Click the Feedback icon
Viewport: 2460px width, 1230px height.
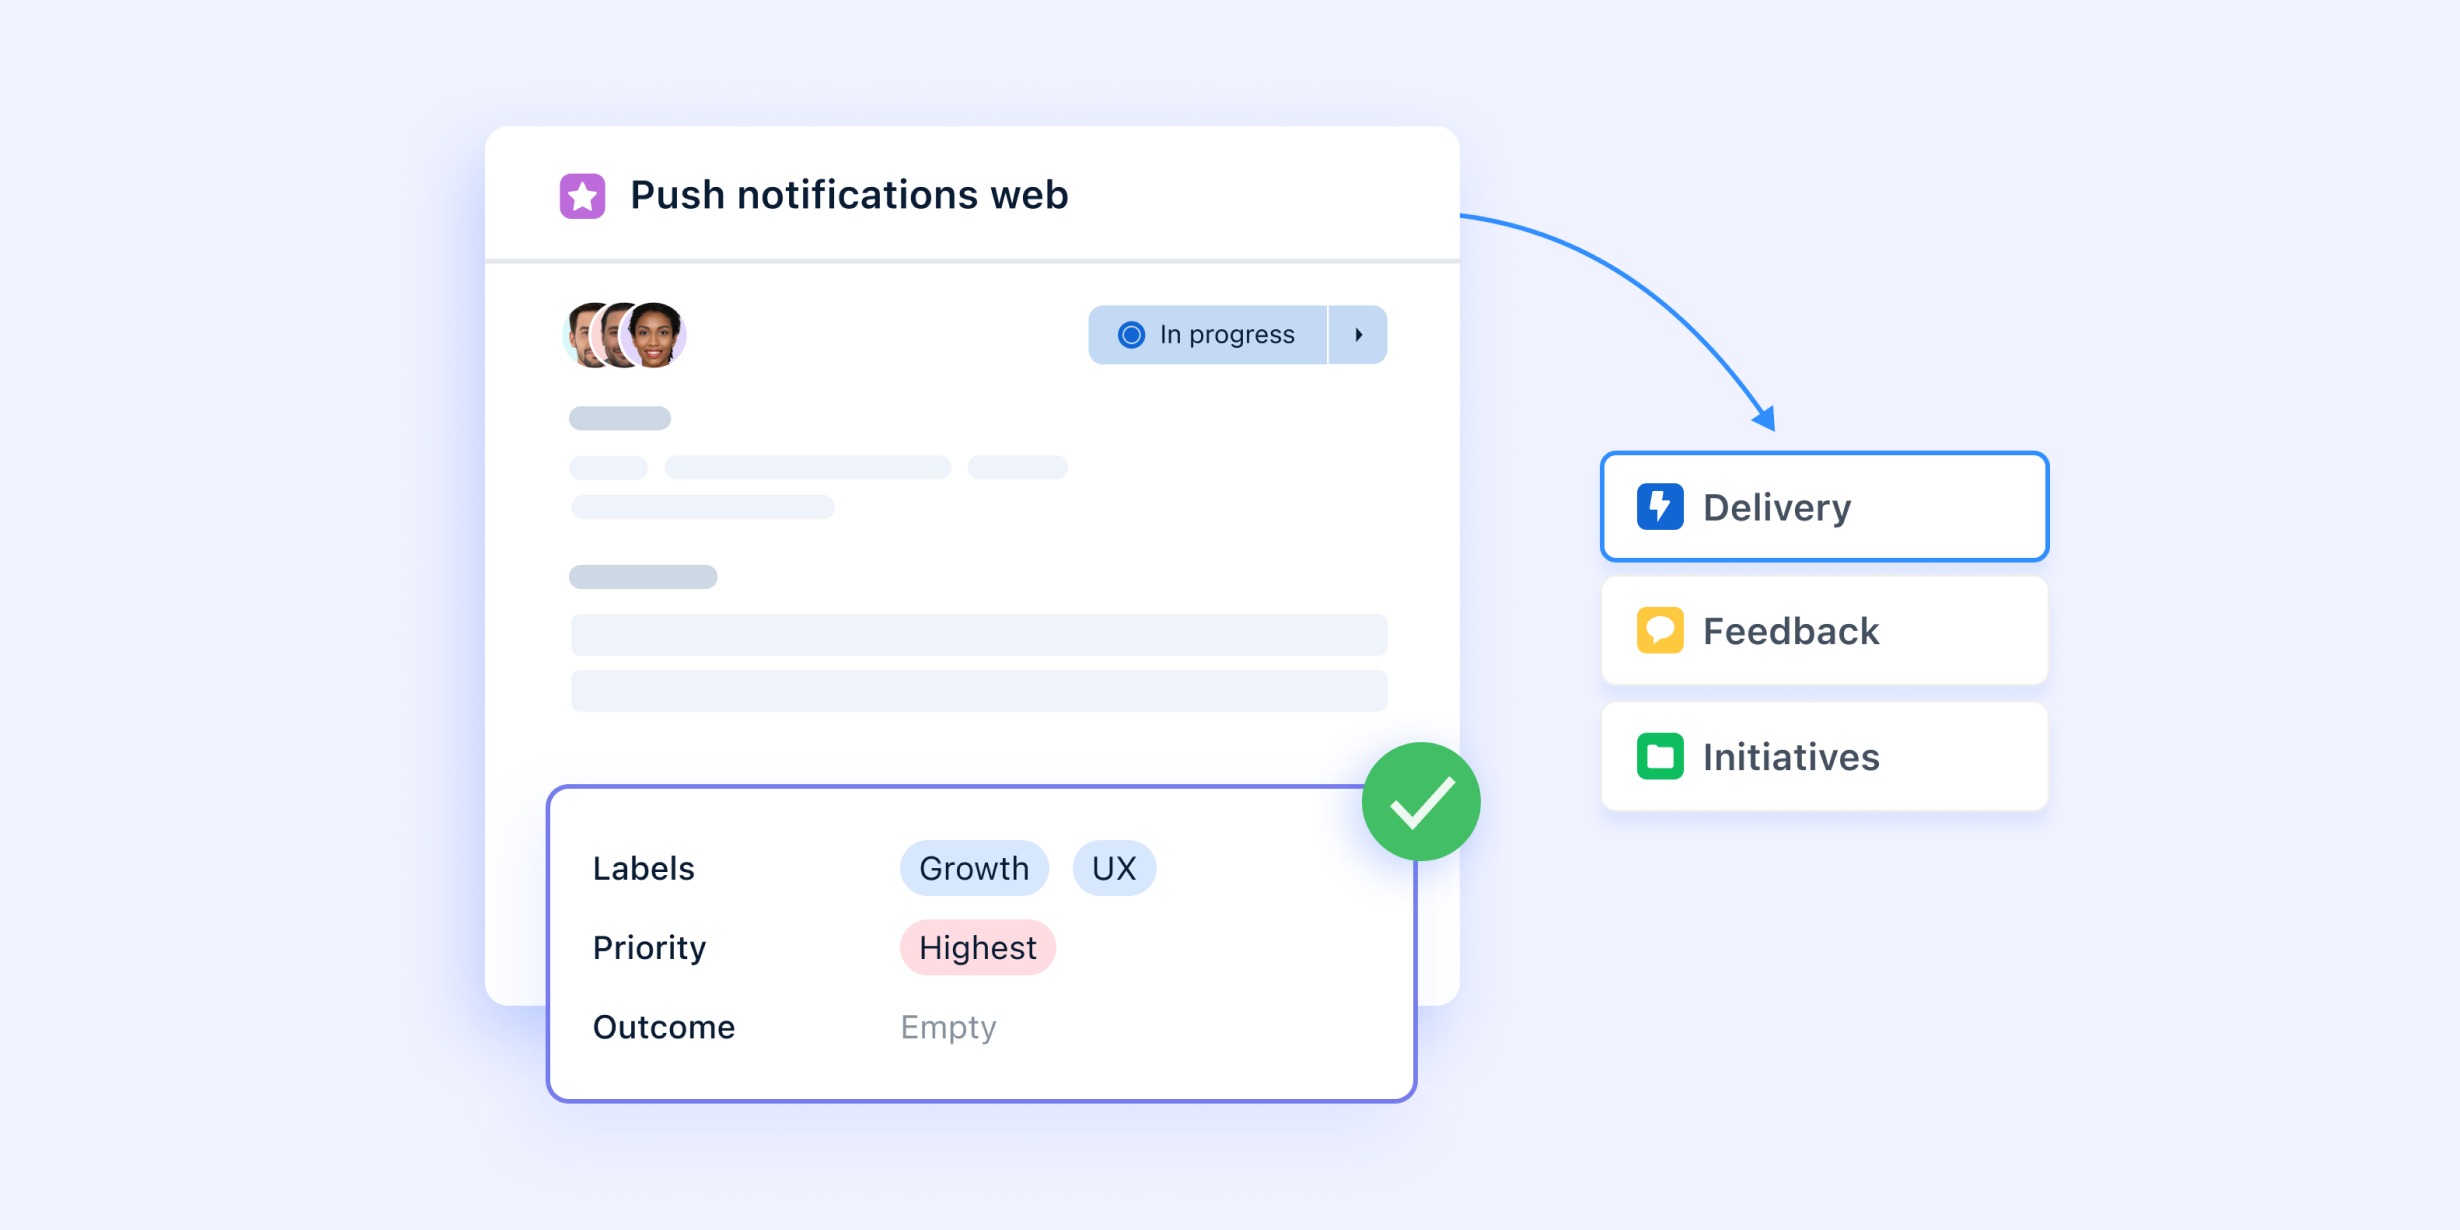1658,632
